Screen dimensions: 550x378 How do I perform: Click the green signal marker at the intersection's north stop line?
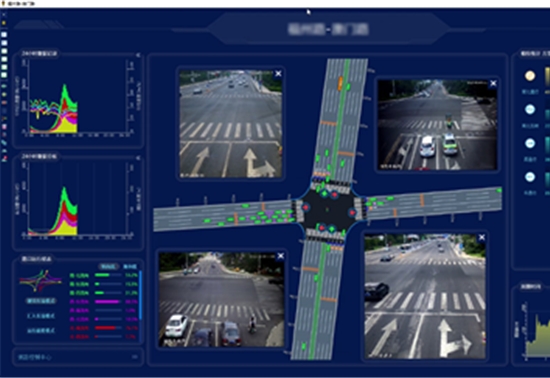click(x=325, y=193)
